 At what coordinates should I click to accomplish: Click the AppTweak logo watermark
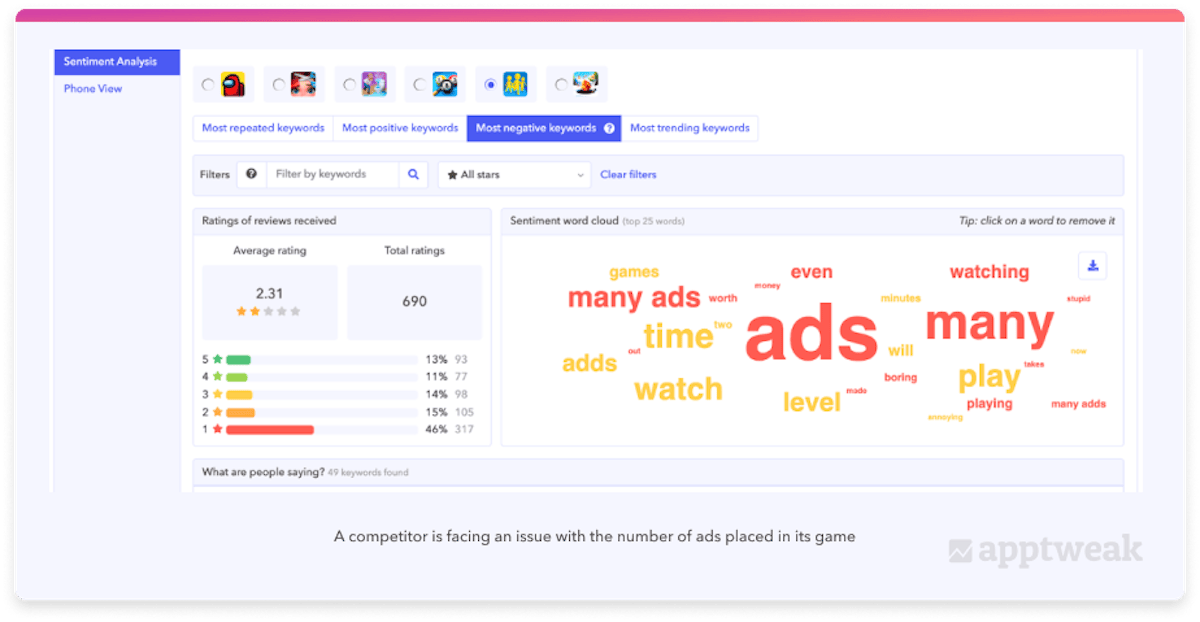[1045, 550]
